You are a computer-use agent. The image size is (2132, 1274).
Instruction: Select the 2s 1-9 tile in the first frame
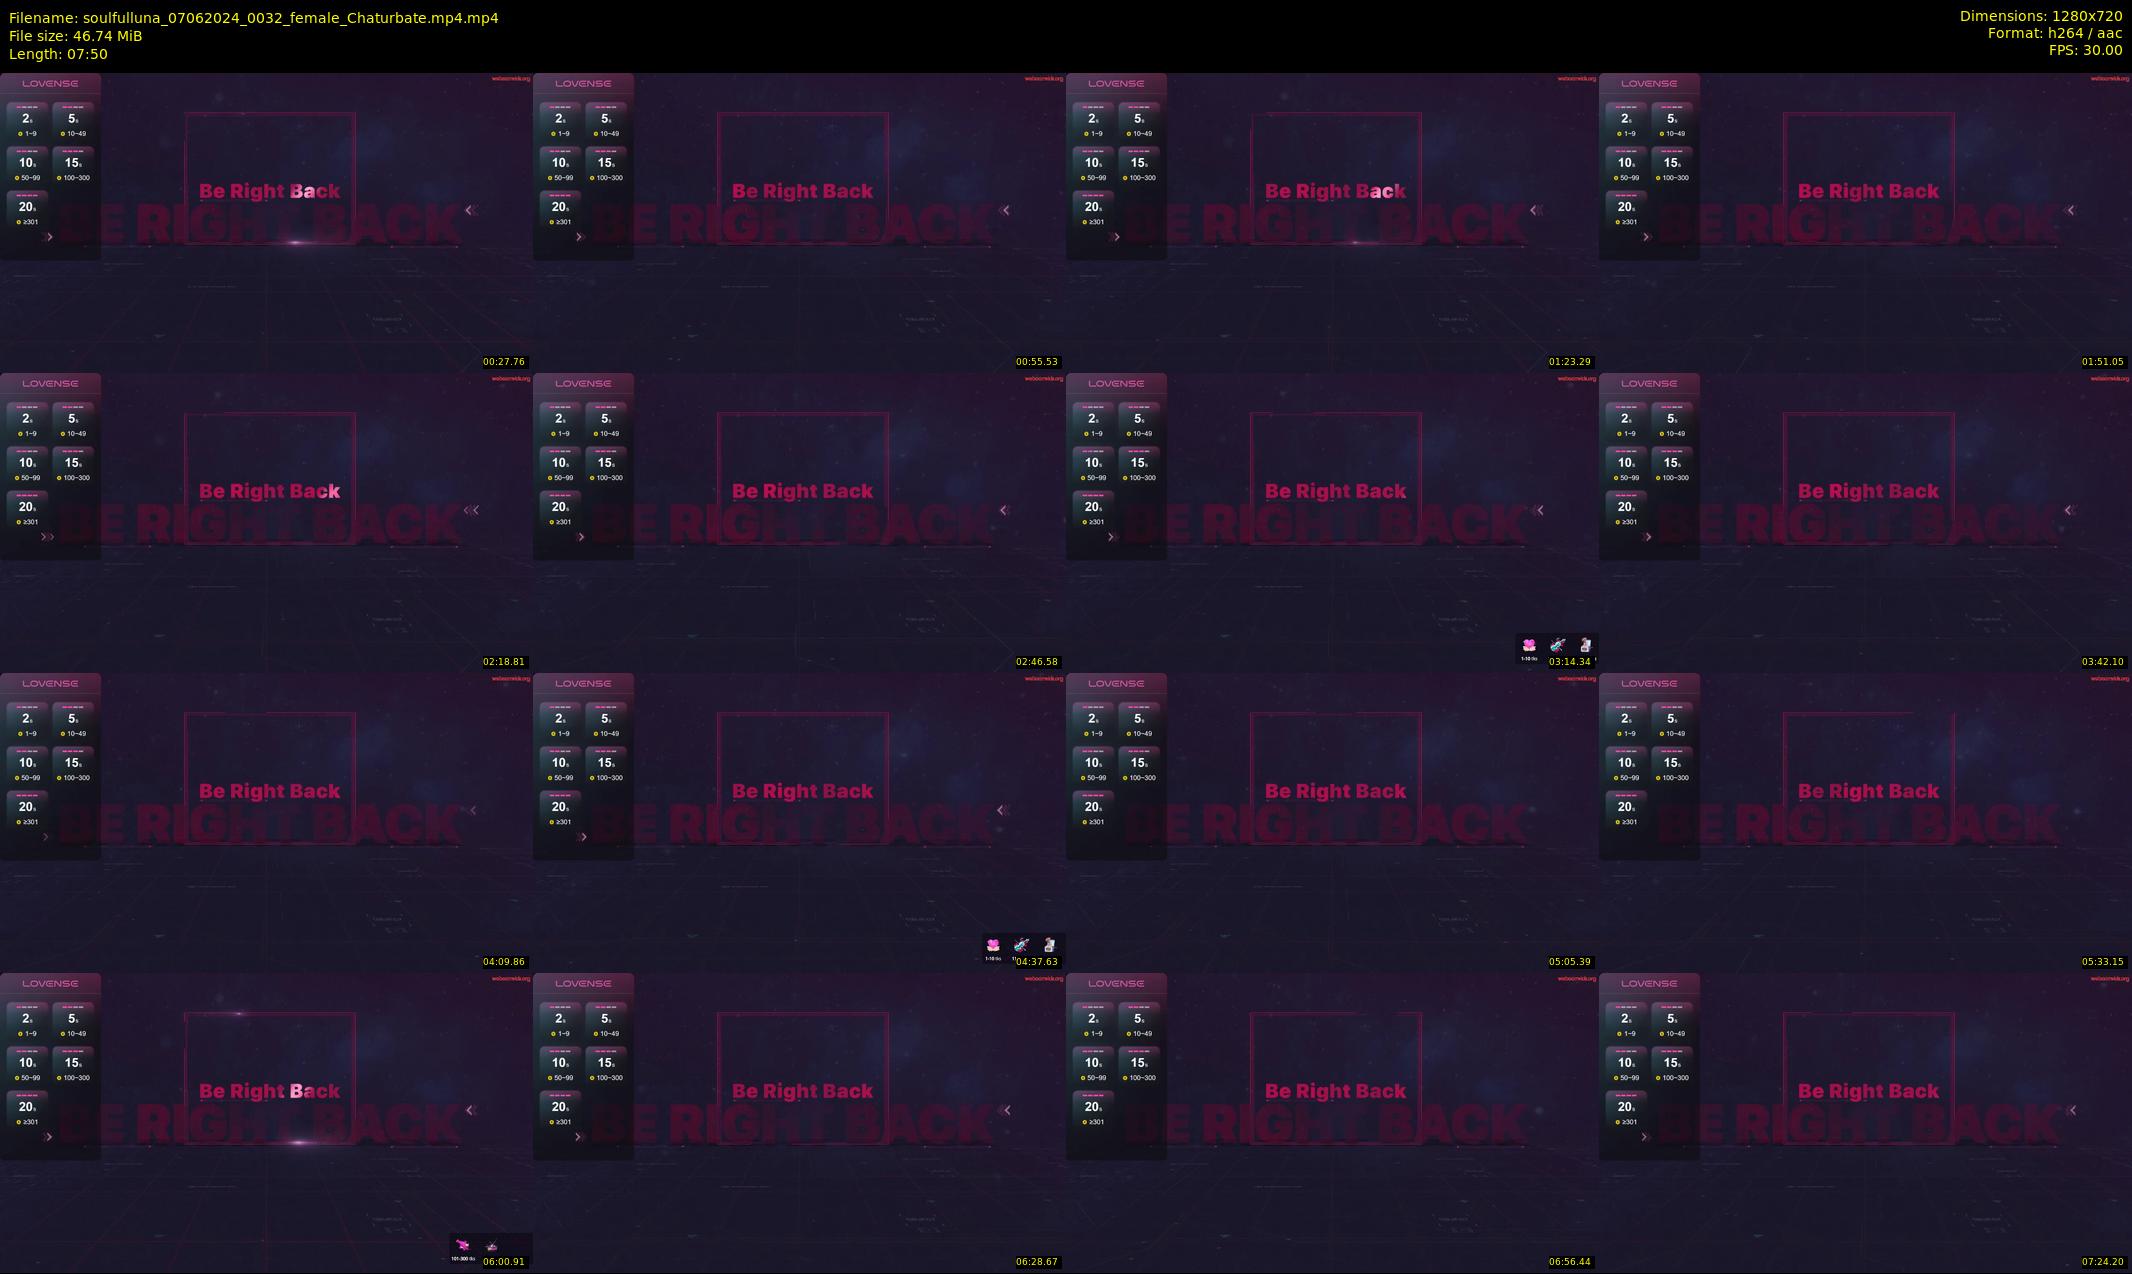(27, 122)
